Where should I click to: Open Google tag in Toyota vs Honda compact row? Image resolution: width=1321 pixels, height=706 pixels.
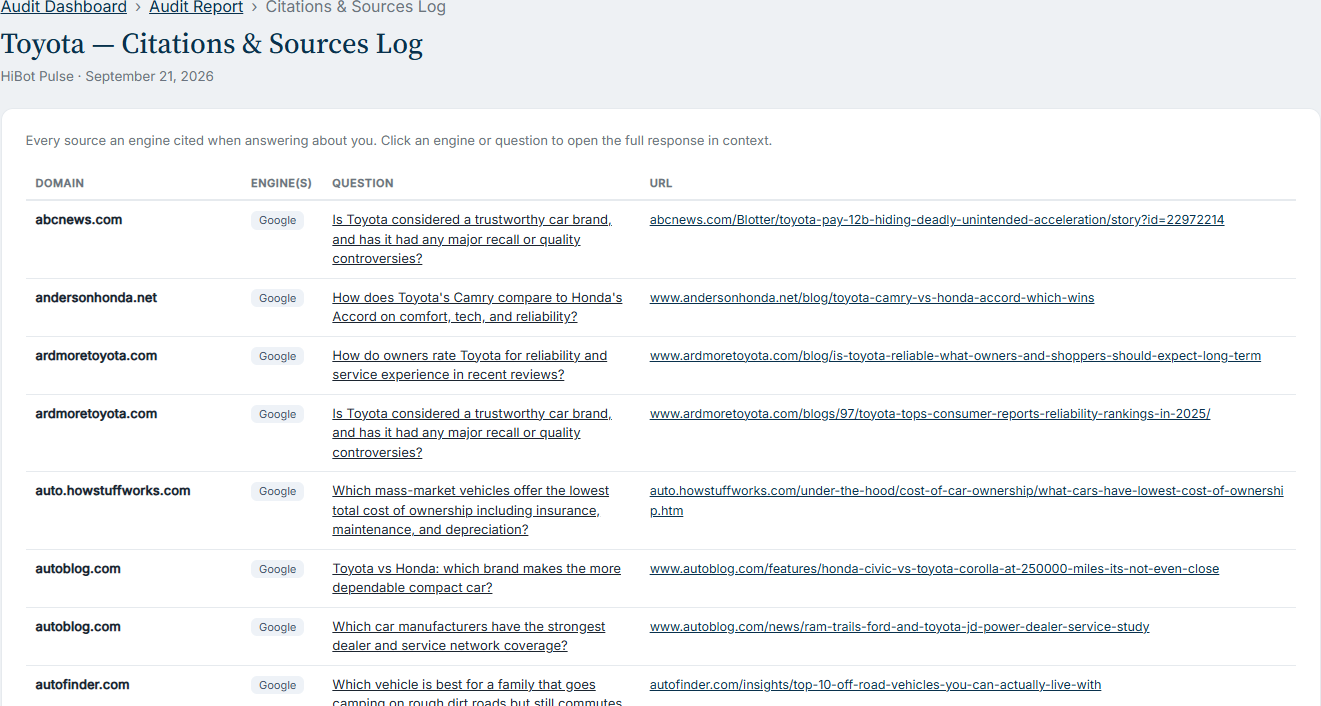click(x=278, y=569)
